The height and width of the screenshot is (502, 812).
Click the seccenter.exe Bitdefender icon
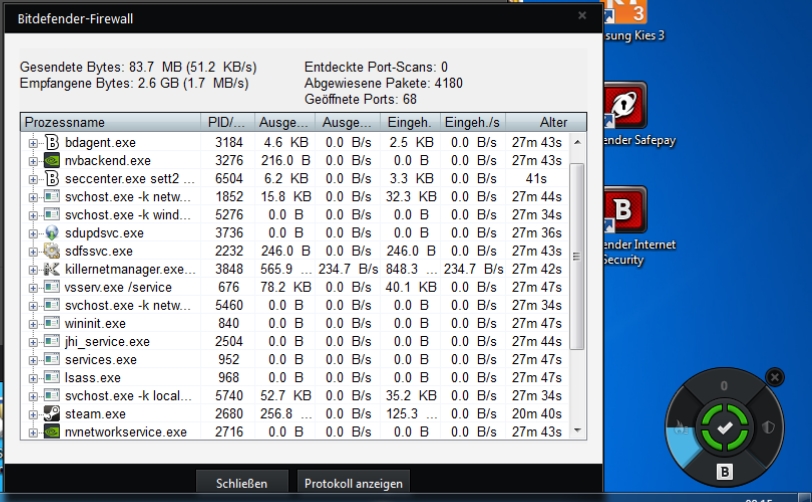(x=52, y=178)
